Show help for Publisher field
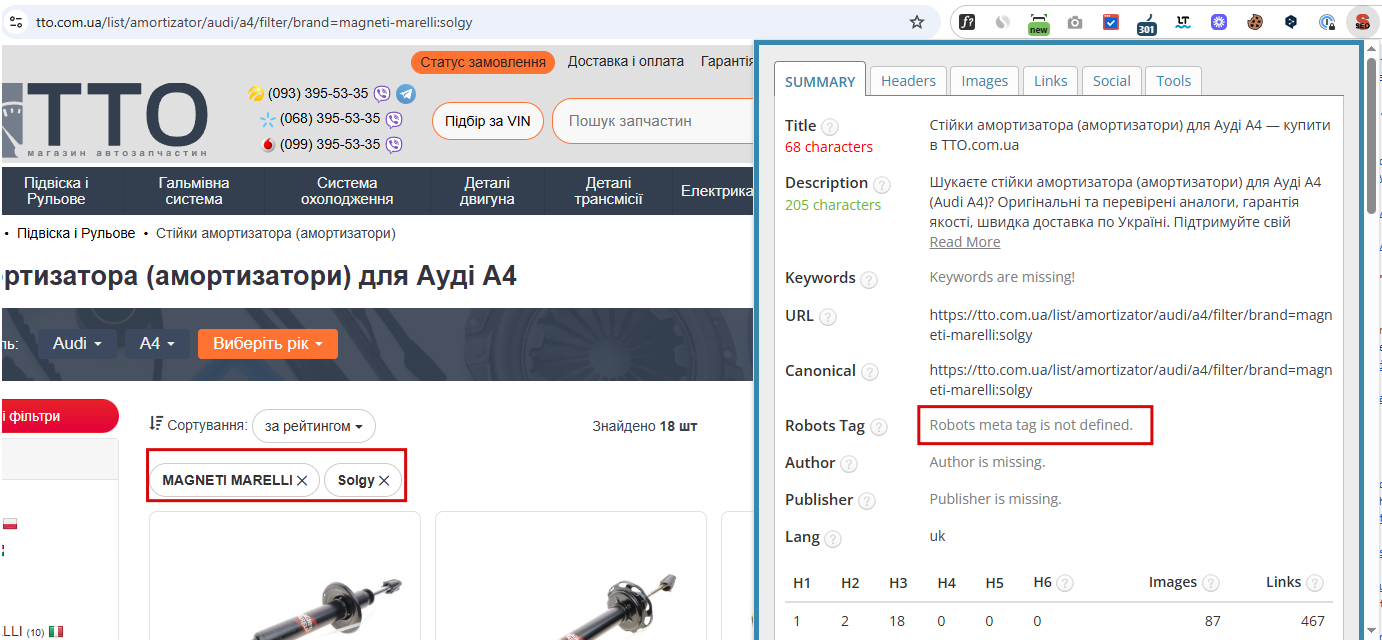The width and height of the screenshot is (1382, 640). pos(867,501)
